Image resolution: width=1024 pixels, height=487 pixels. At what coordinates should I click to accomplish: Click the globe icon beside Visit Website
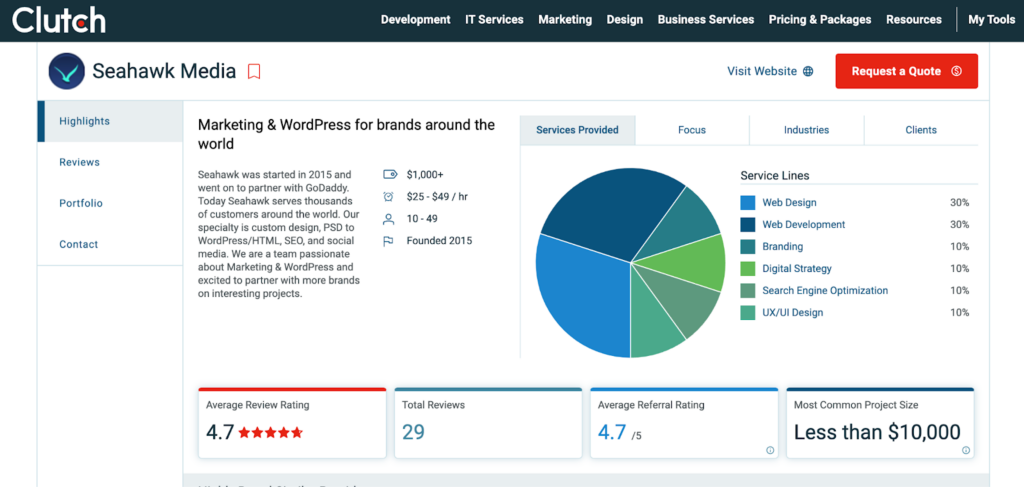pos(808,72)
